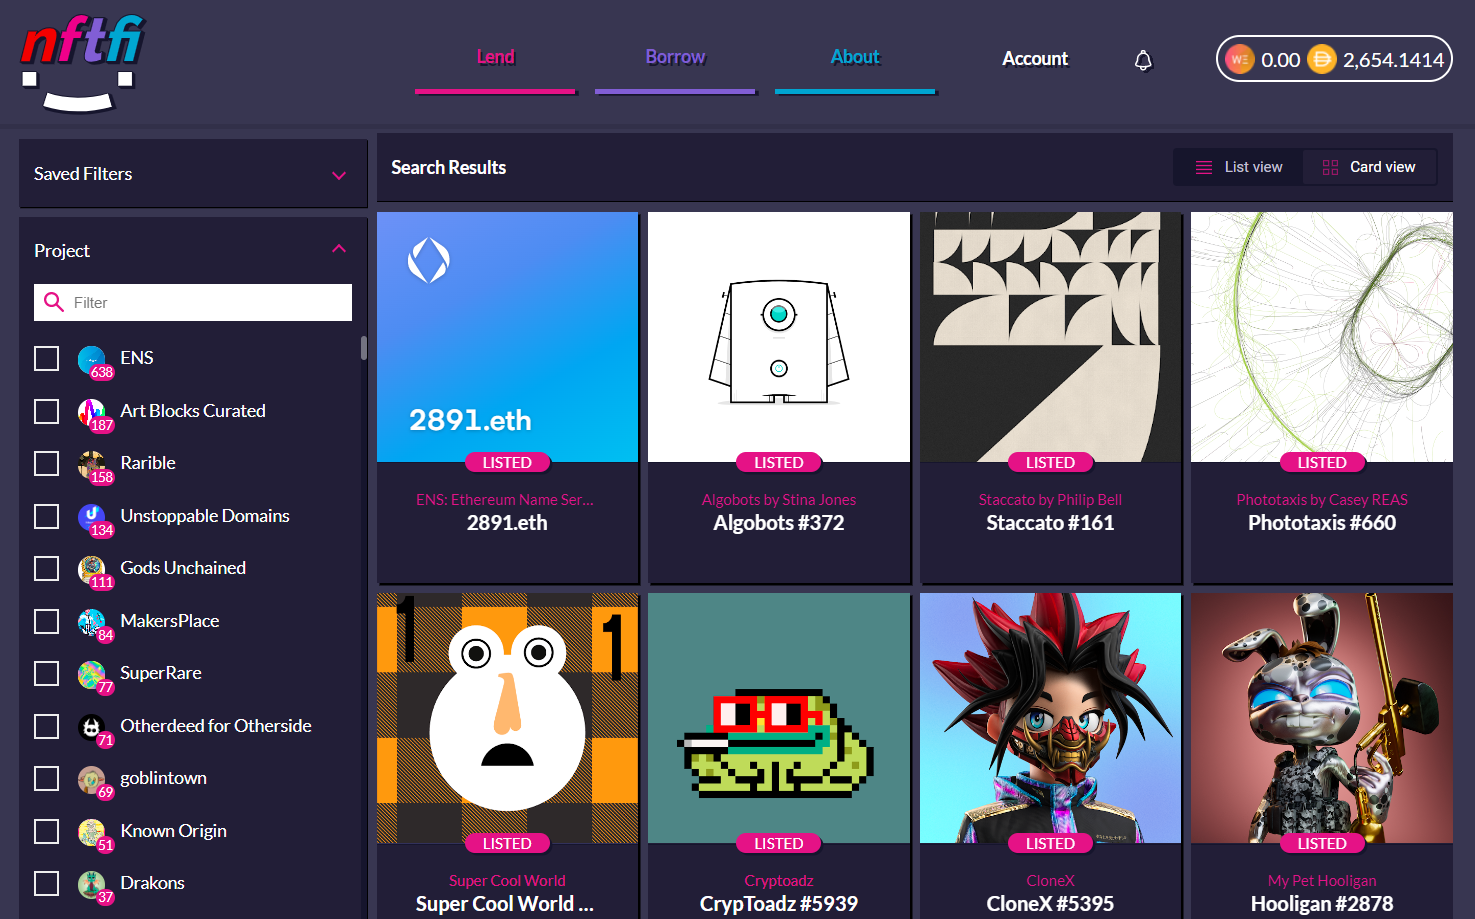The width and height of the screenshot is (1475, 919).
Task: Click the MakersPlace project icon
Action: pyautogui.click(x=92, y=622)
